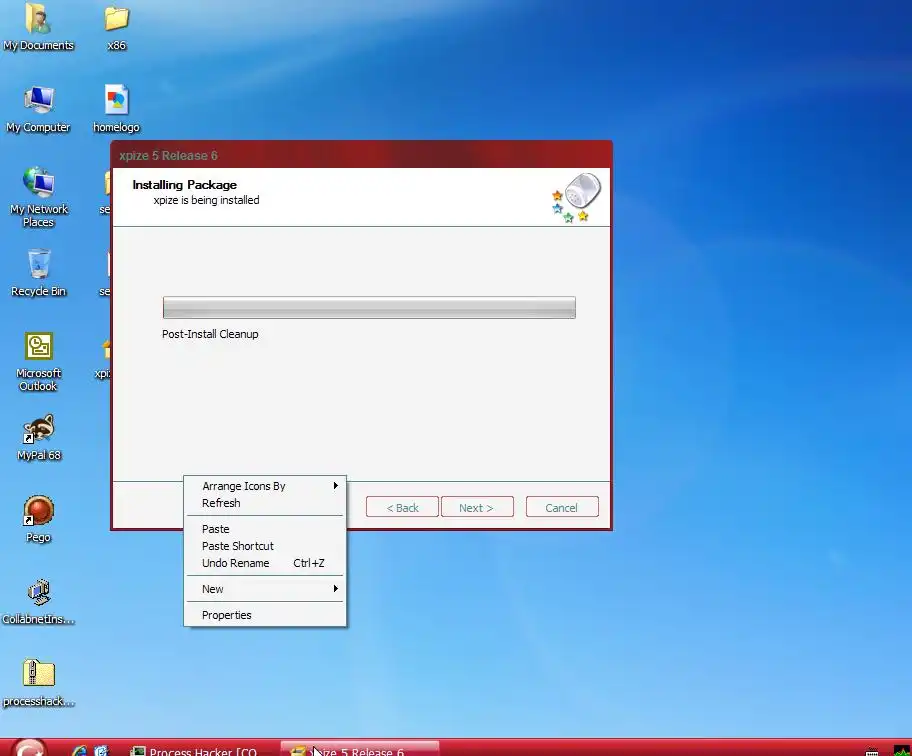912x756 pixels.
Task: Click the Installing Package heading
Action: click(x=184, y=184)
